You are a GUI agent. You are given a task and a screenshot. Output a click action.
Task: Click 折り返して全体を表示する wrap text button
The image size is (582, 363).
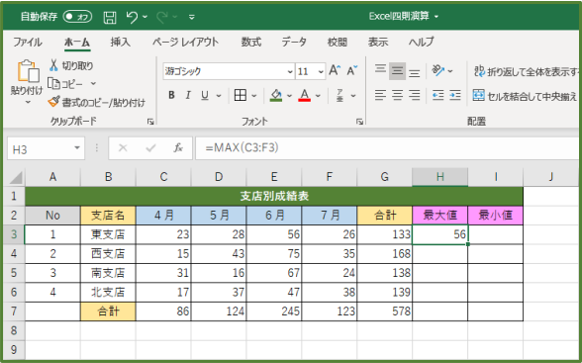click(526, 71)
